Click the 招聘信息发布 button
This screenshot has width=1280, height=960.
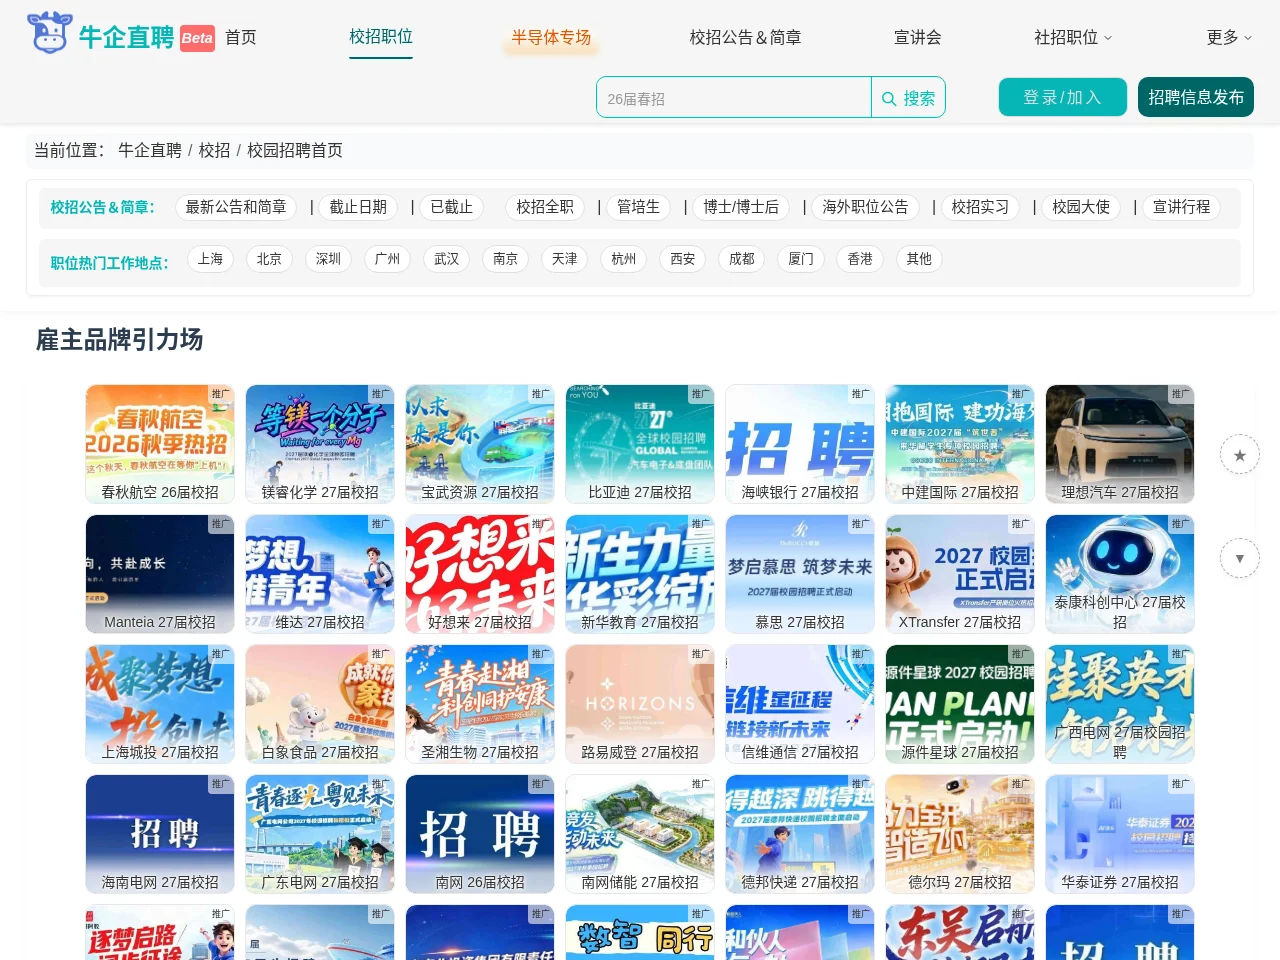tap(1196, 97)
